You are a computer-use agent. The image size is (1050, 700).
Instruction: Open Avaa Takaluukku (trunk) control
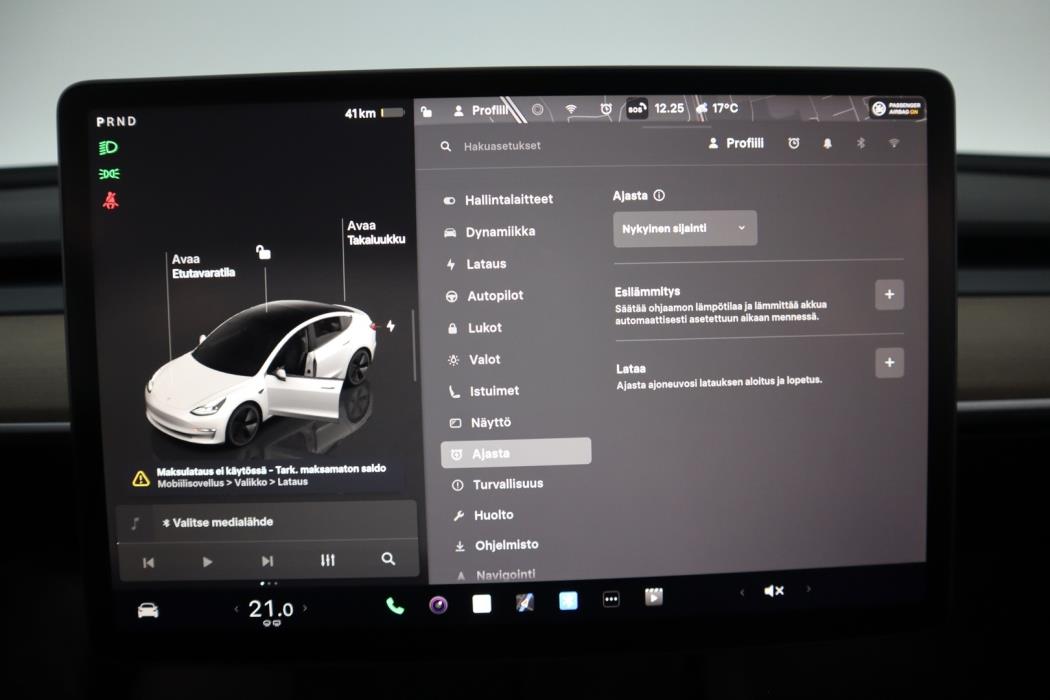[x=375, y=232]
